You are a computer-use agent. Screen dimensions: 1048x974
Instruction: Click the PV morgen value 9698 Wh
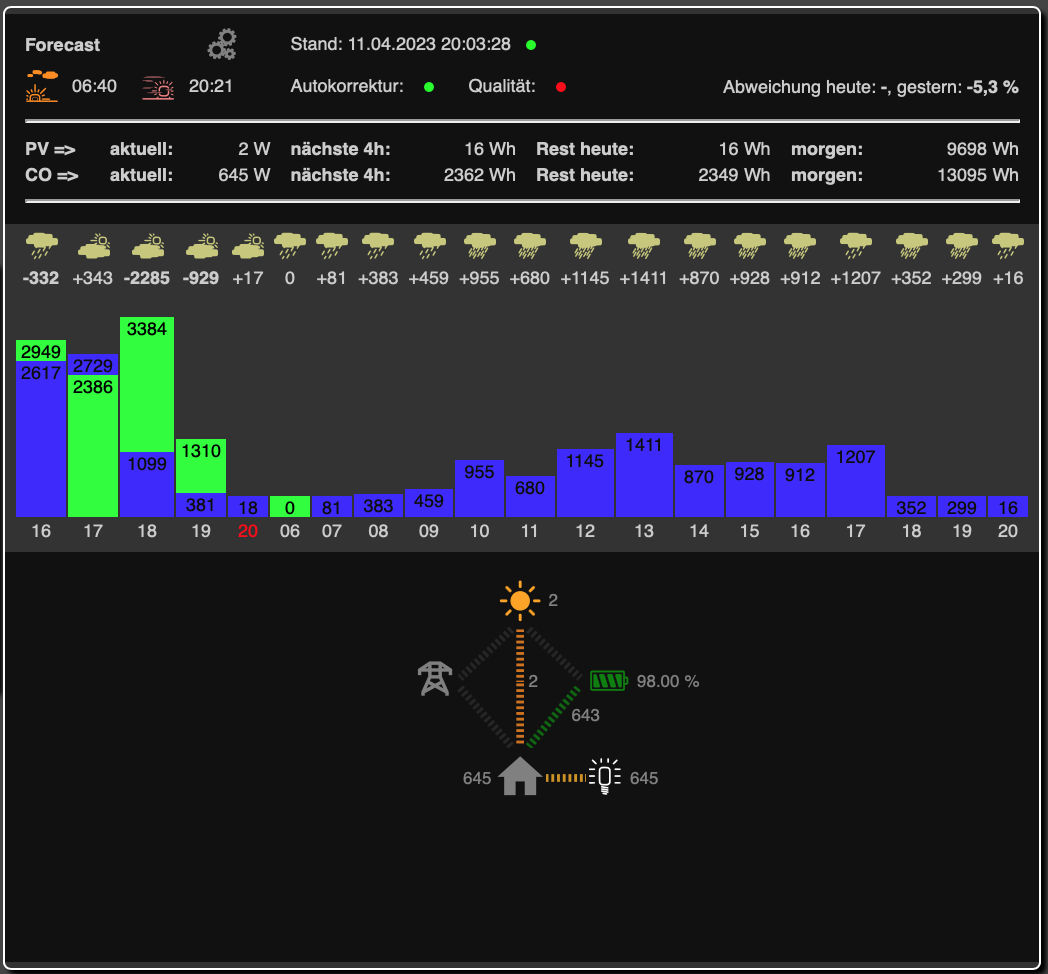click(x=982, y=149)
